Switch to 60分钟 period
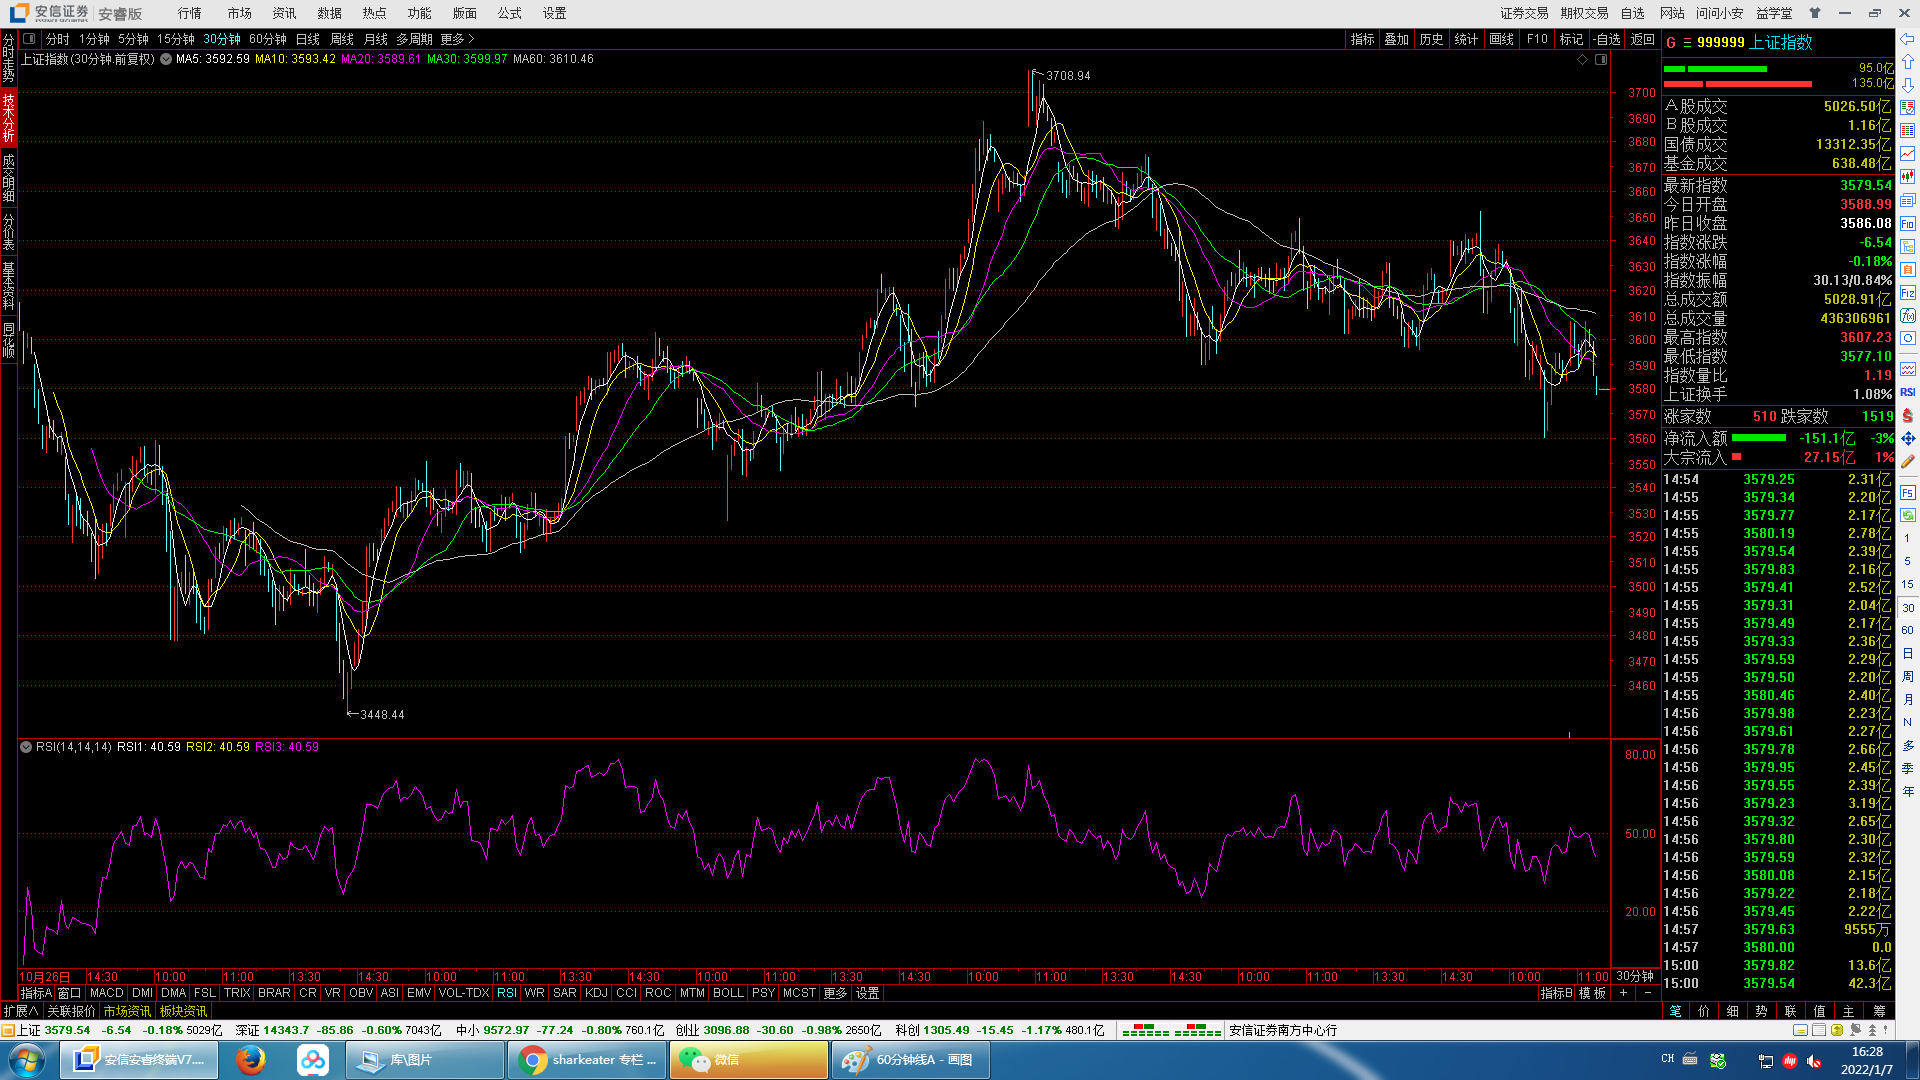The image size is (1920, 1080). (268, 39)
